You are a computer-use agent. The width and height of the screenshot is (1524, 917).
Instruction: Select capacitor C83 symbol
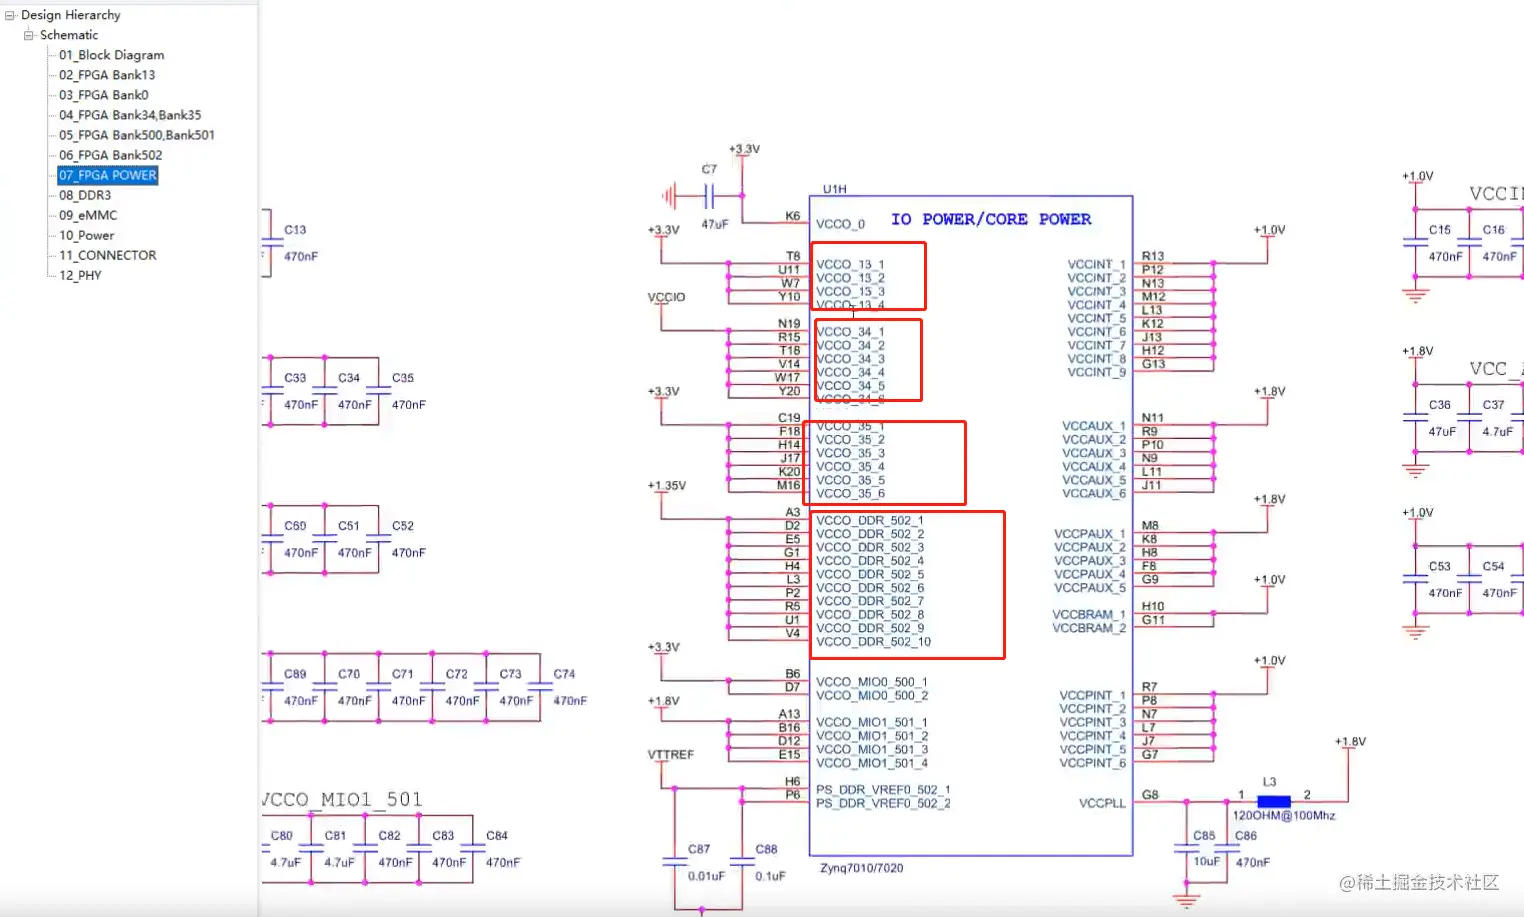click(419, 848)
